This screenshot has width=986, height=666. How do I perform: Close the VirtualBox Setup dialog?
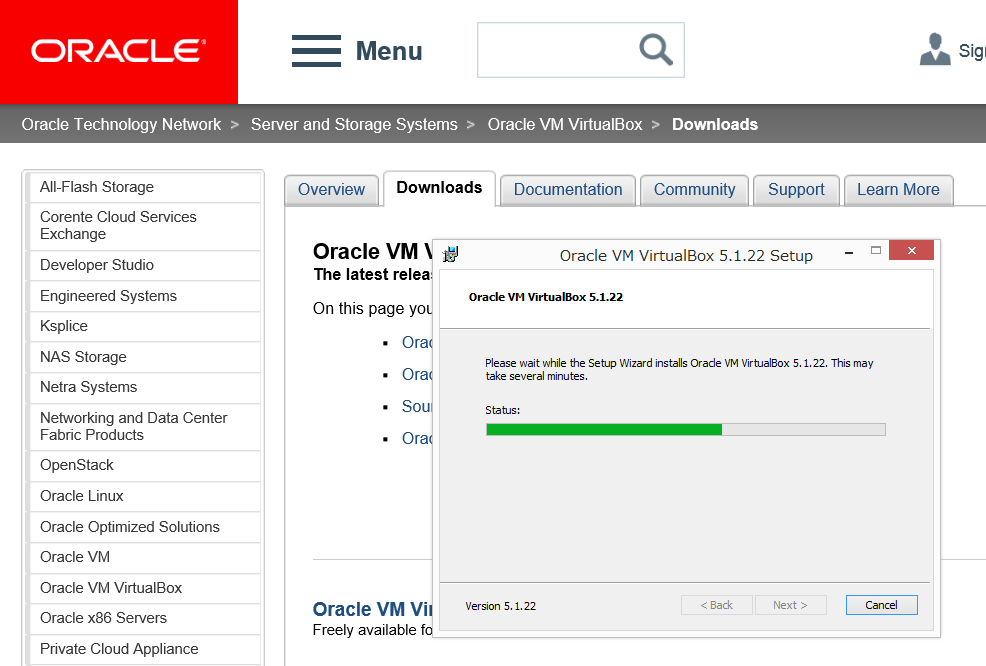[912, 250]
